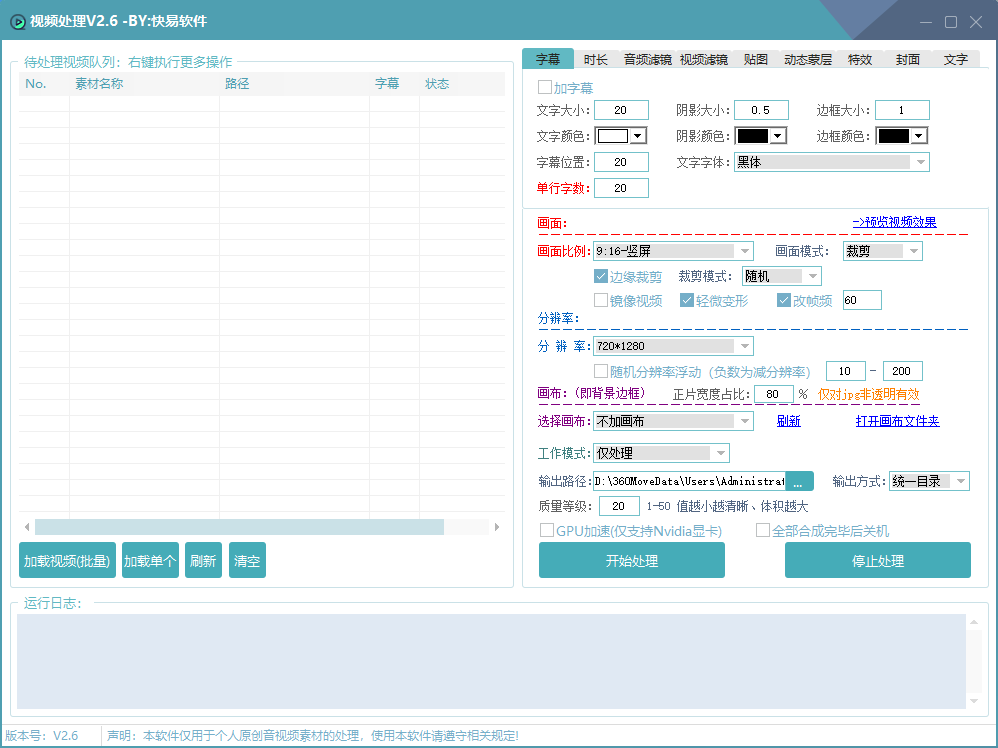Switch to the 封面 tab
998x748 pixels.
click(x=908, y=59)
